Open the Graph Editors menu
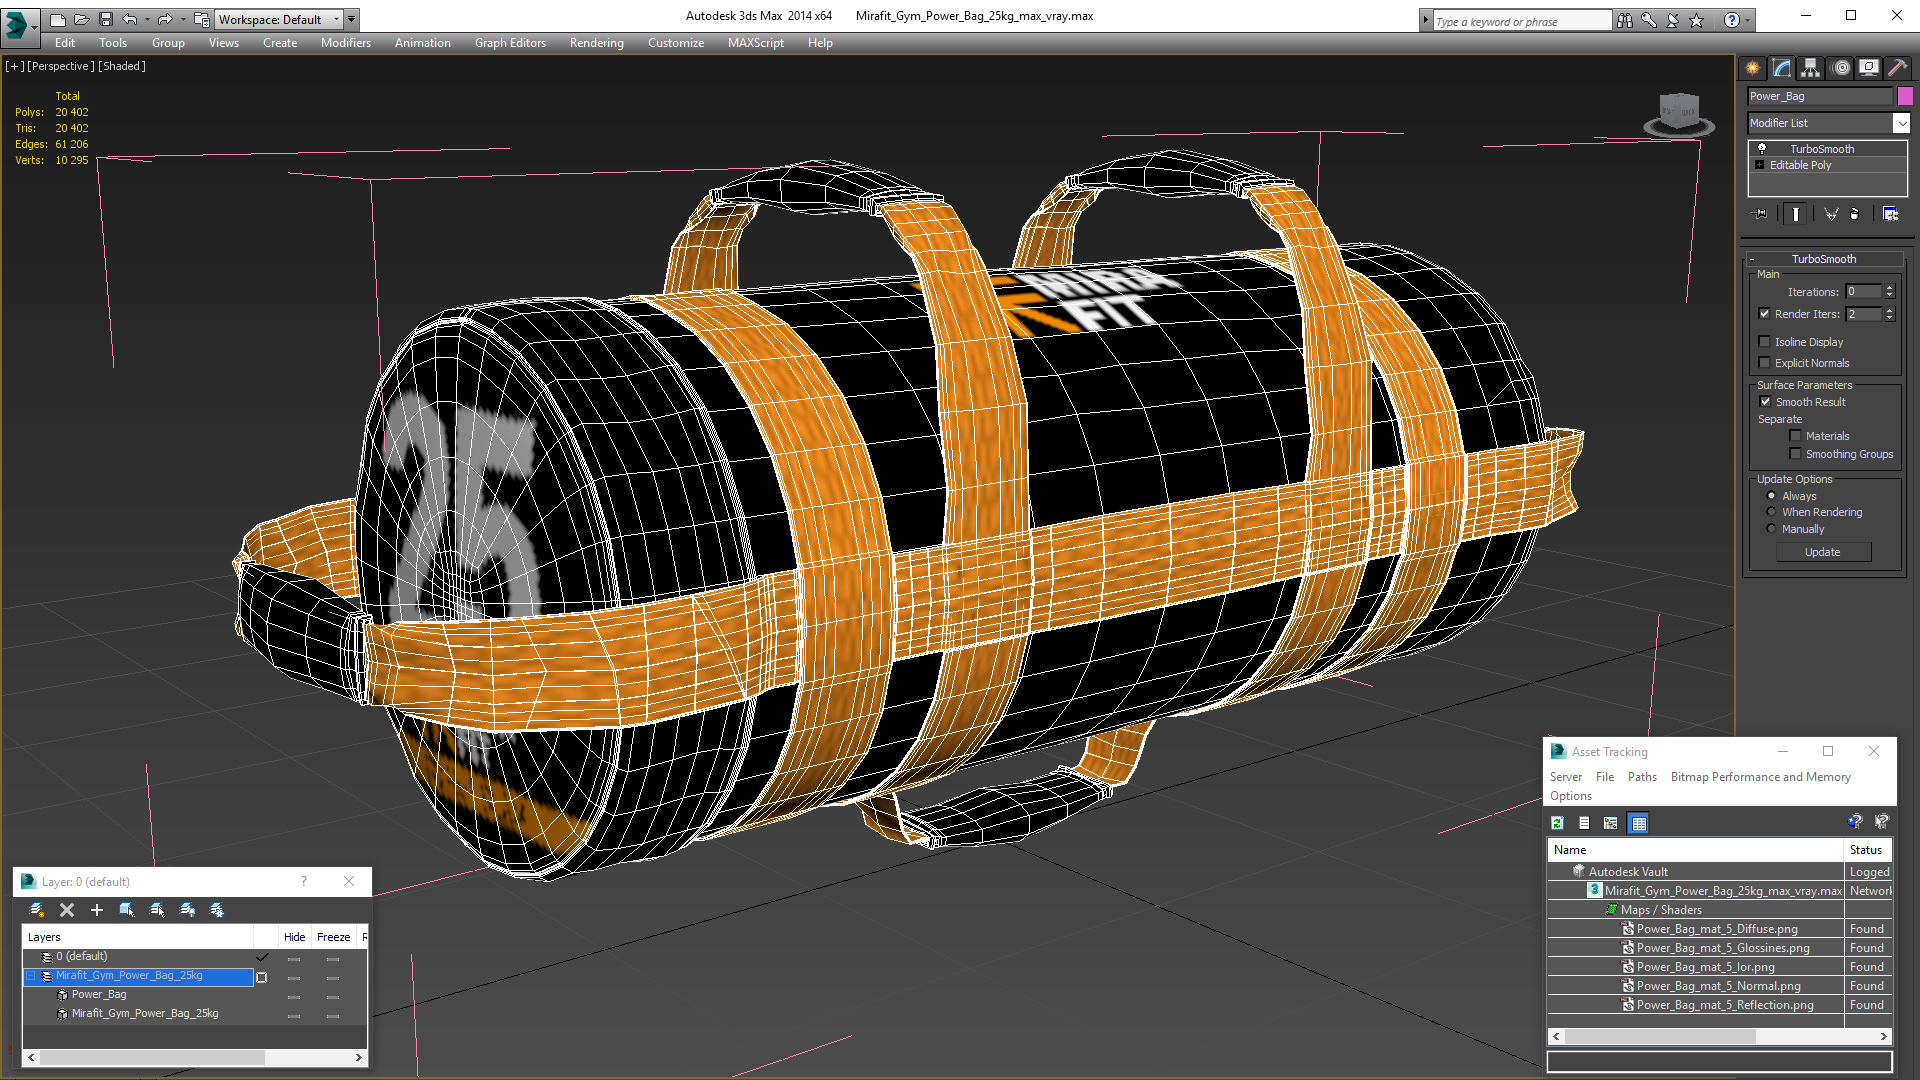This screenshot has height=1080, width=1920. [510, 43]
